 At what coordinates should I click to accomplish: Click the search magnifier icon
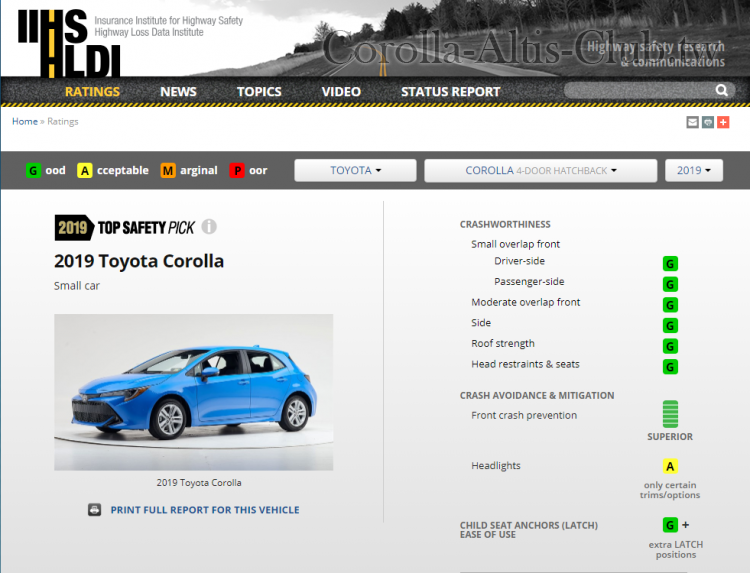coord(721,90)
